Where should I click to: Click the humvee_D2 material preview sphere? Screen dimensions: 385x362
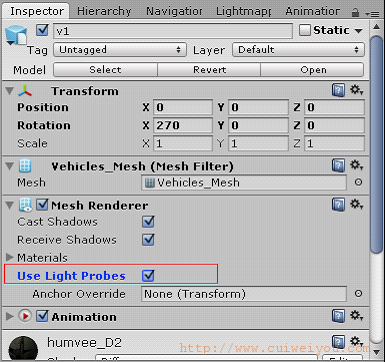click(23, 348)
